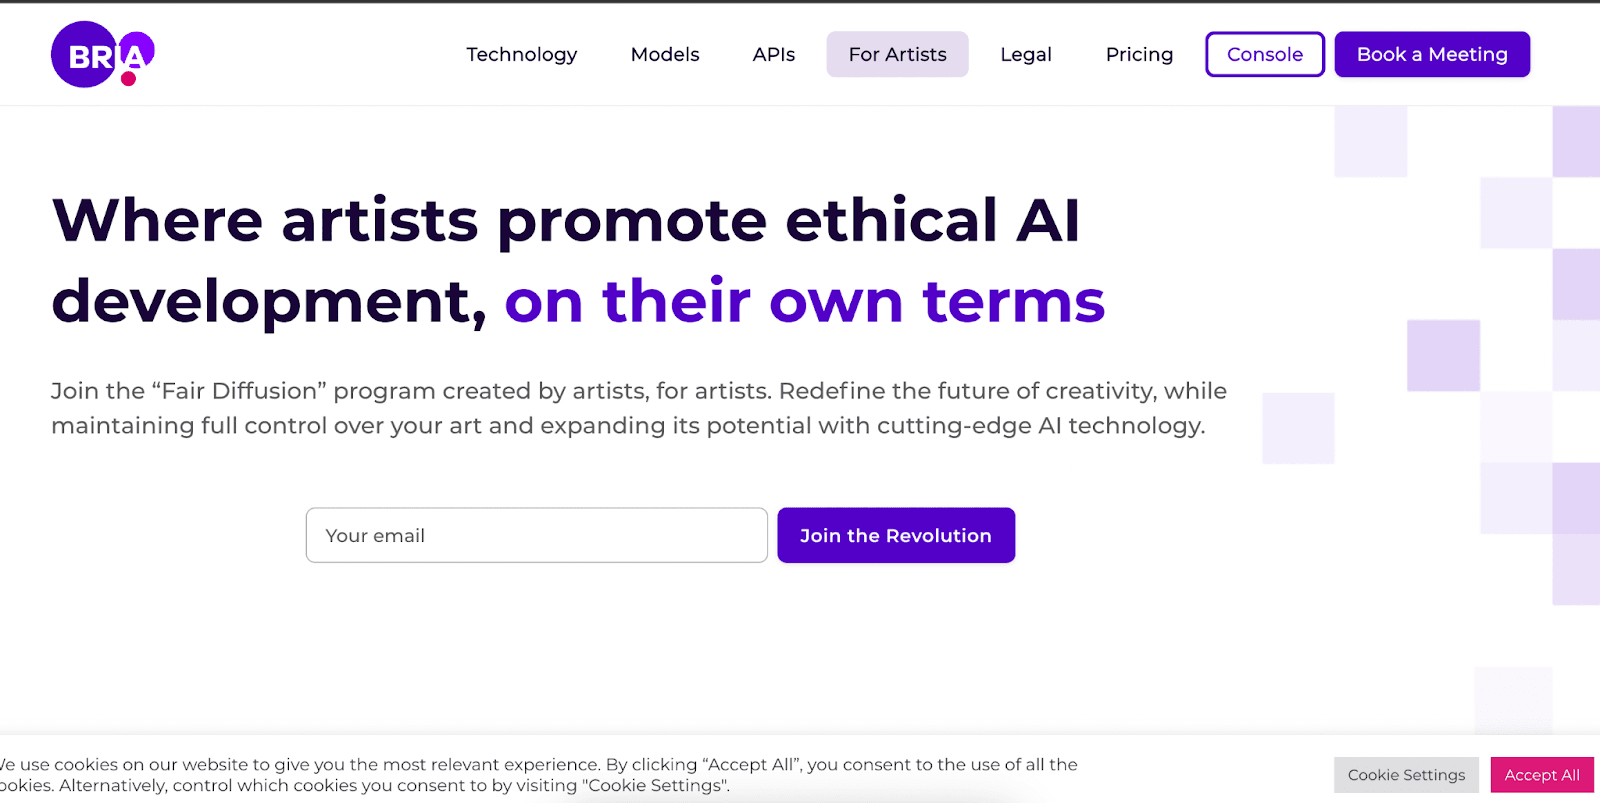1600x803 pixels.
Task: Click the BRIA logo
Action: [x=102, y=55]
